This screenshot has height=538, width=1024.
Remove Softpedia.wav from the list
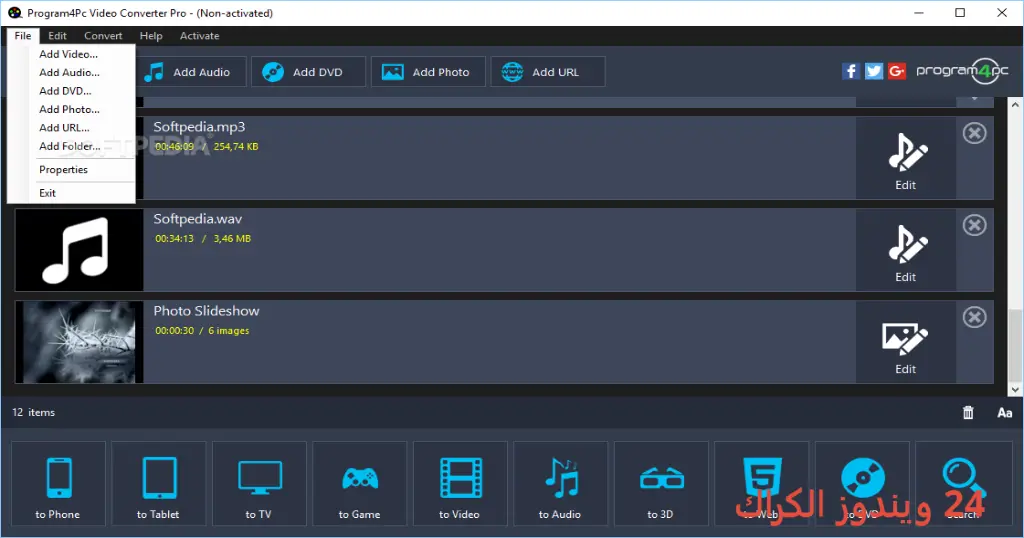[974, 225]
